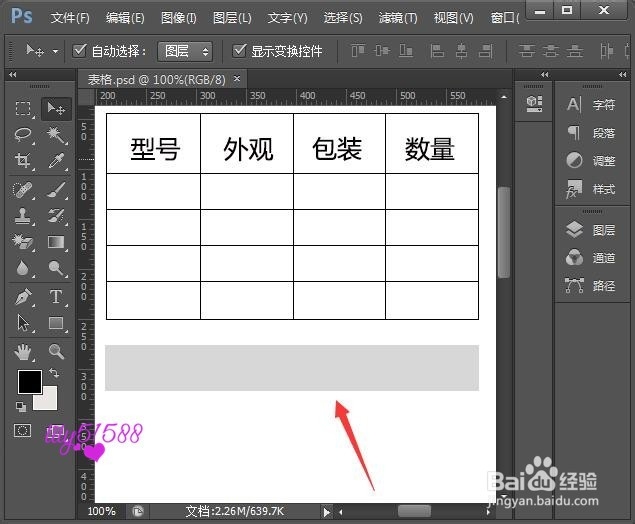The height and width of the screenshot is (524, 635).
Task: Open the 文件(F) menu
Action: pos(70,18)
